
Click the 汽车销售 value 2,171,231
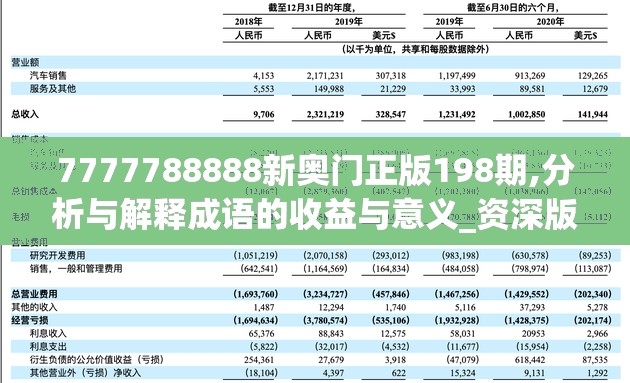pyautogui.click(x=325, y=76)
